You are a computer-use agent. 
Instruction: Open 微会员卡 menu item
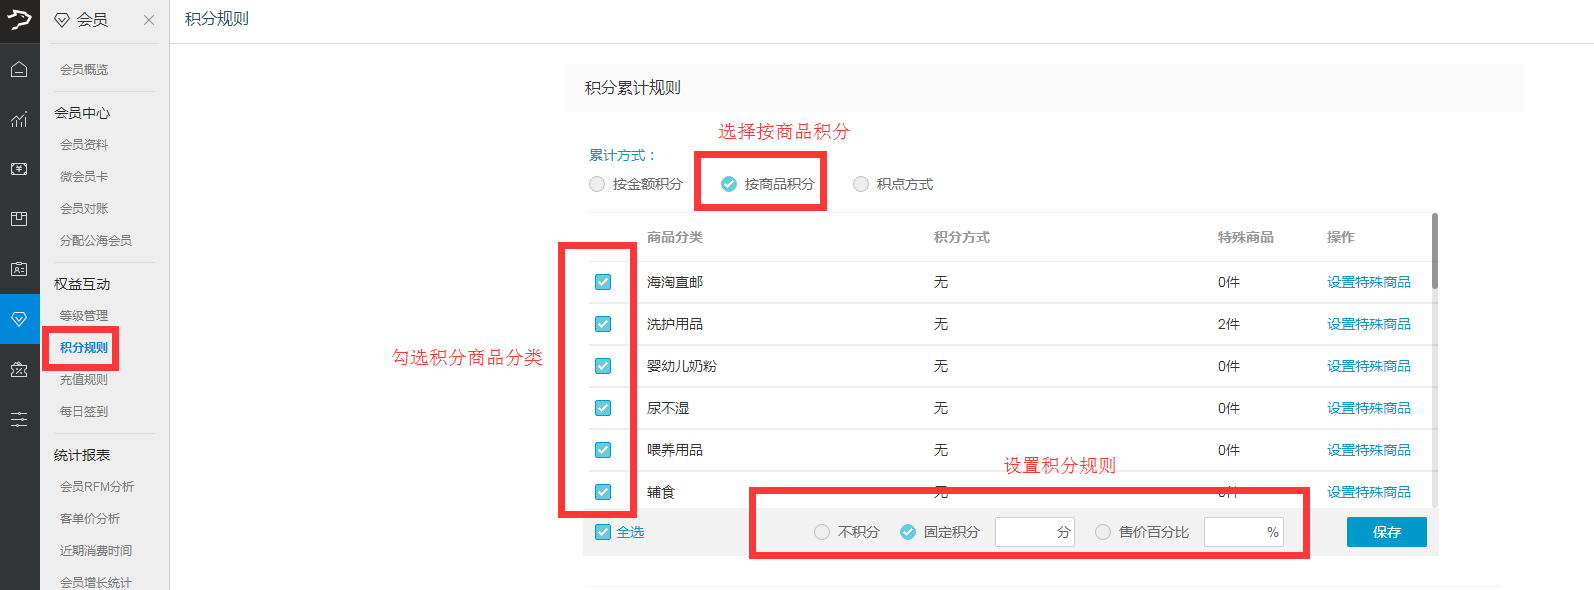(84, 177)
